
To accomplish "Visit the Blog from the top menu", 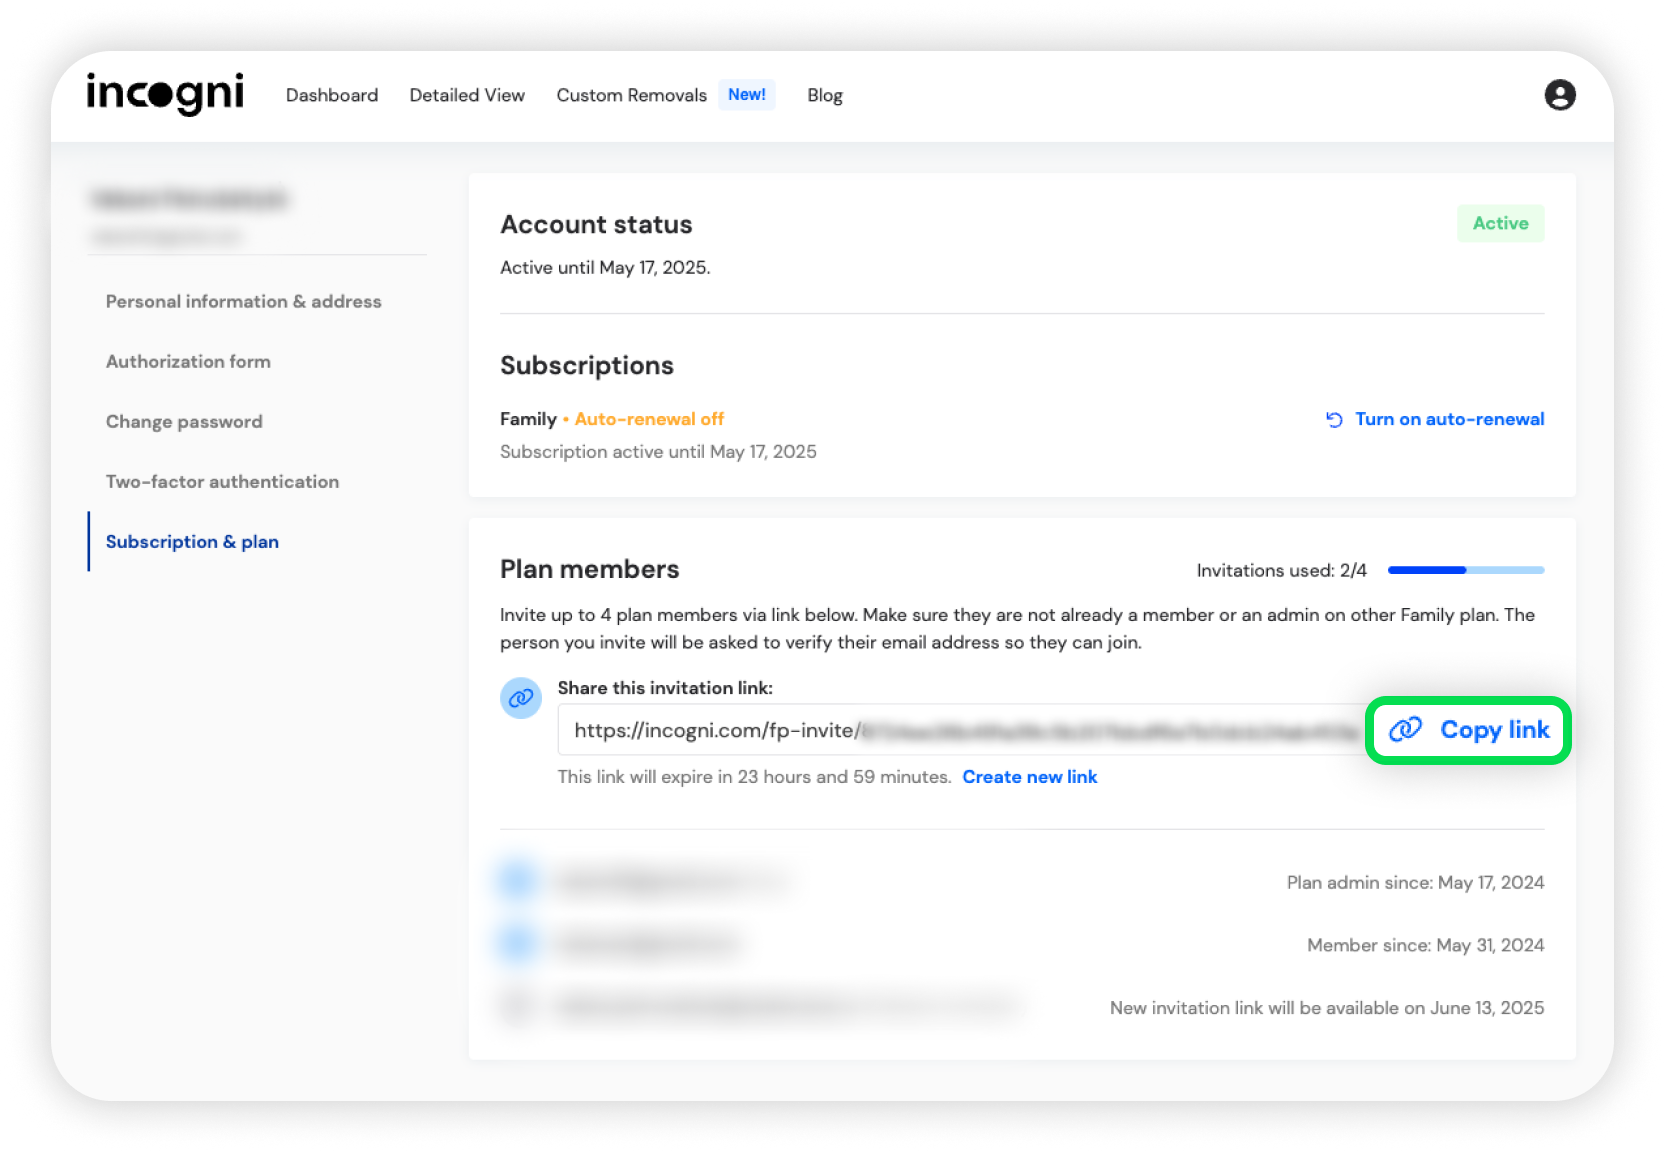I will (x=825, y=95).
